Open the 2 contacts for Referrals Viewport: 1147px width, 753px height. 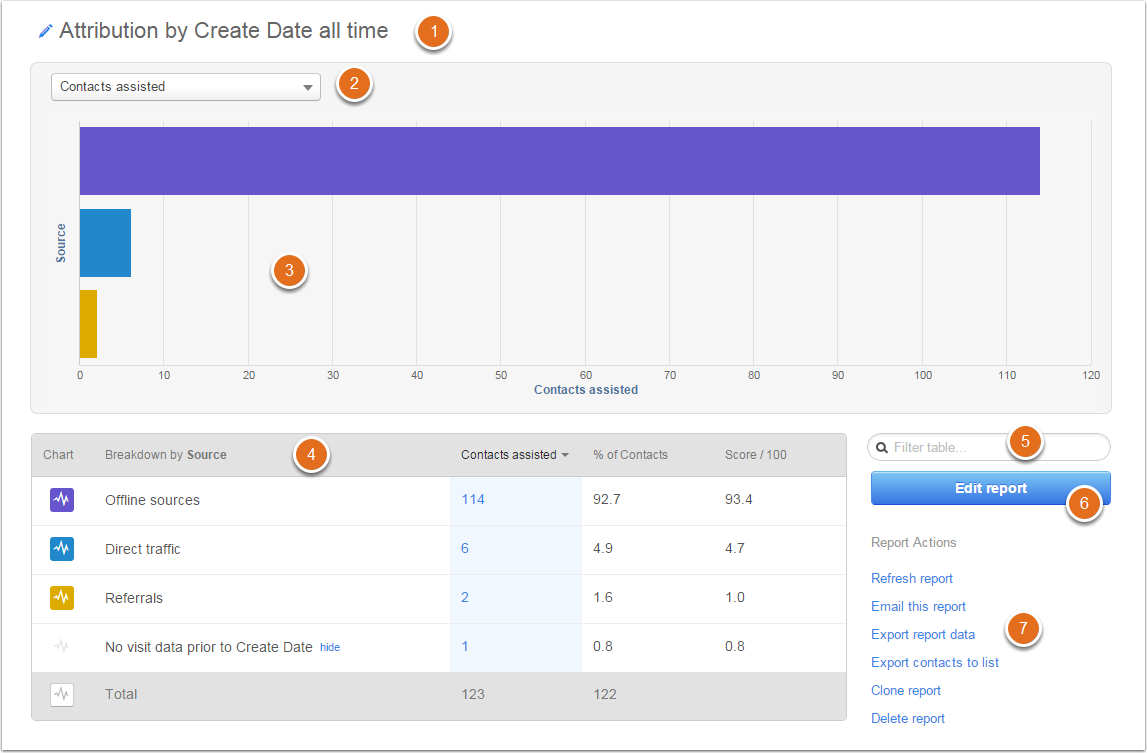pyautogui.click(x=465, y=597)
